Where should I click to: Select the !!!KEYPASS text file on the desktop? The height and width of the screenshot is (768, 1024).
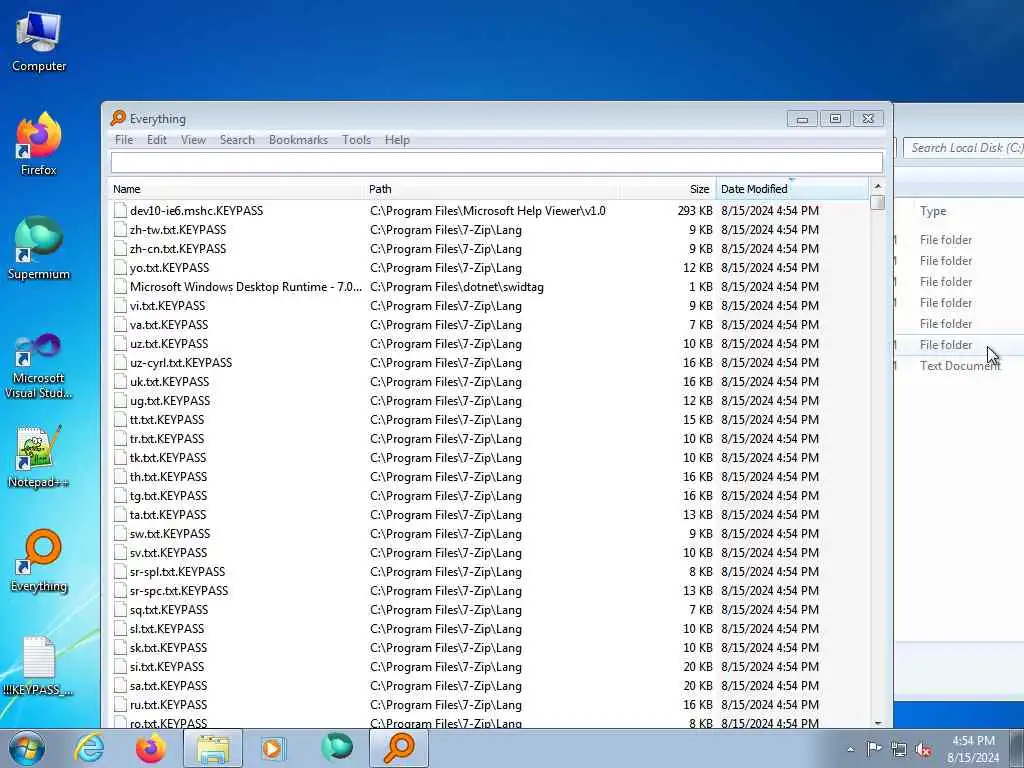(39, 666)
